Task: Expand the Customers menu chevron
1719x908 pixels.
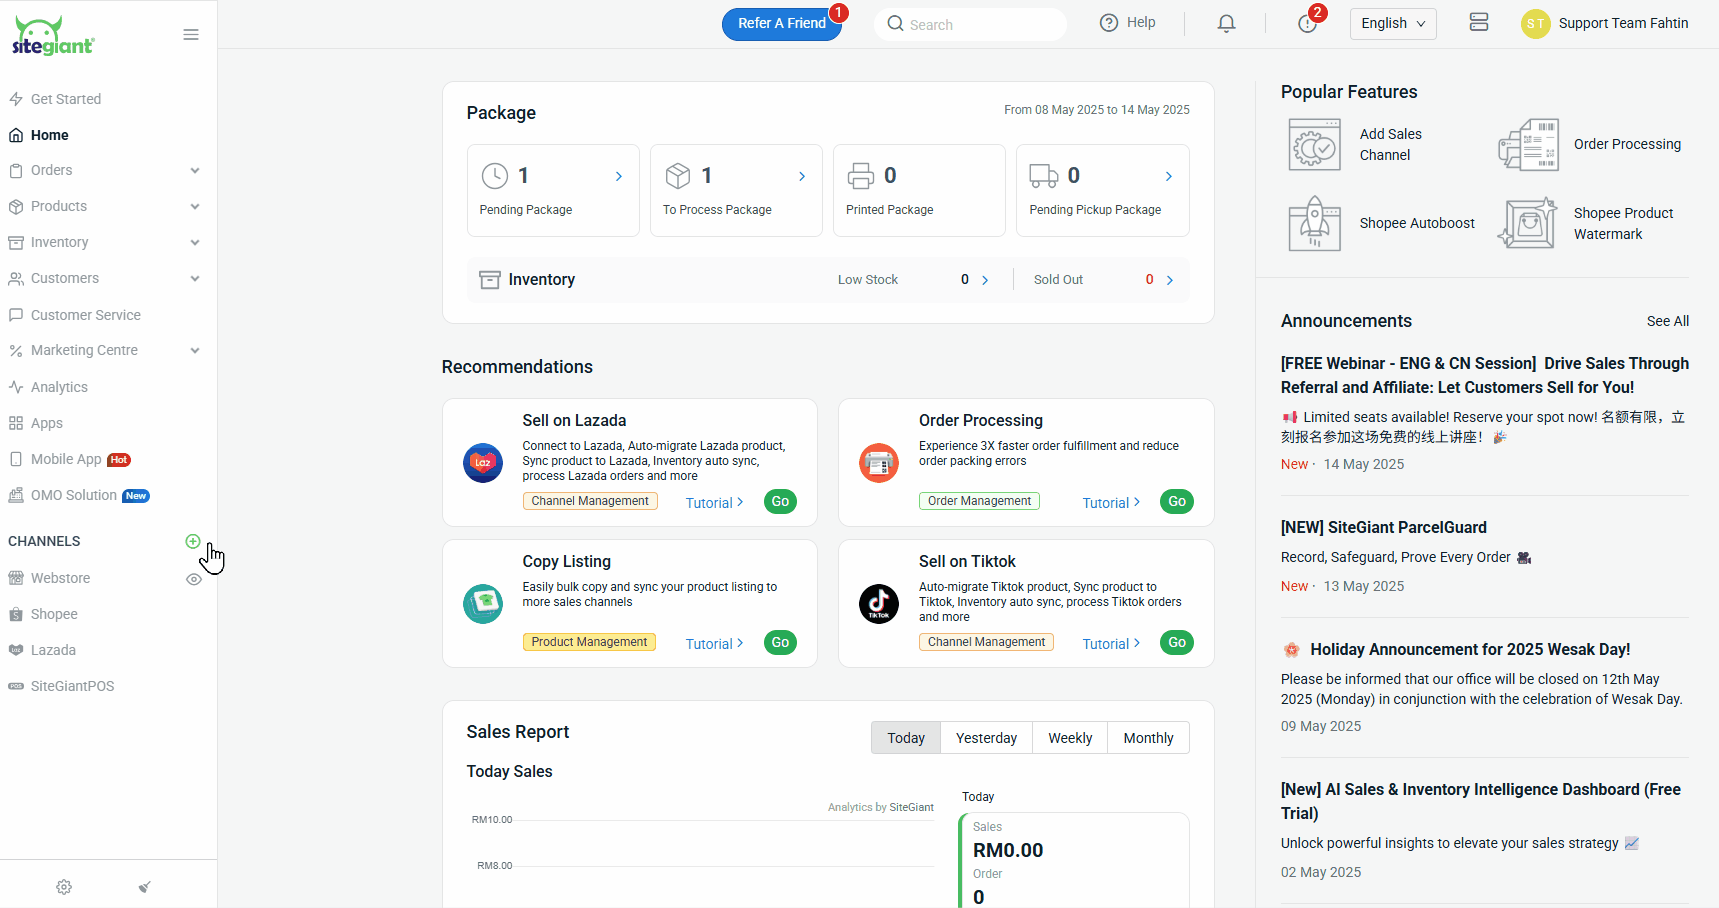Action: [x=195, y=279]
